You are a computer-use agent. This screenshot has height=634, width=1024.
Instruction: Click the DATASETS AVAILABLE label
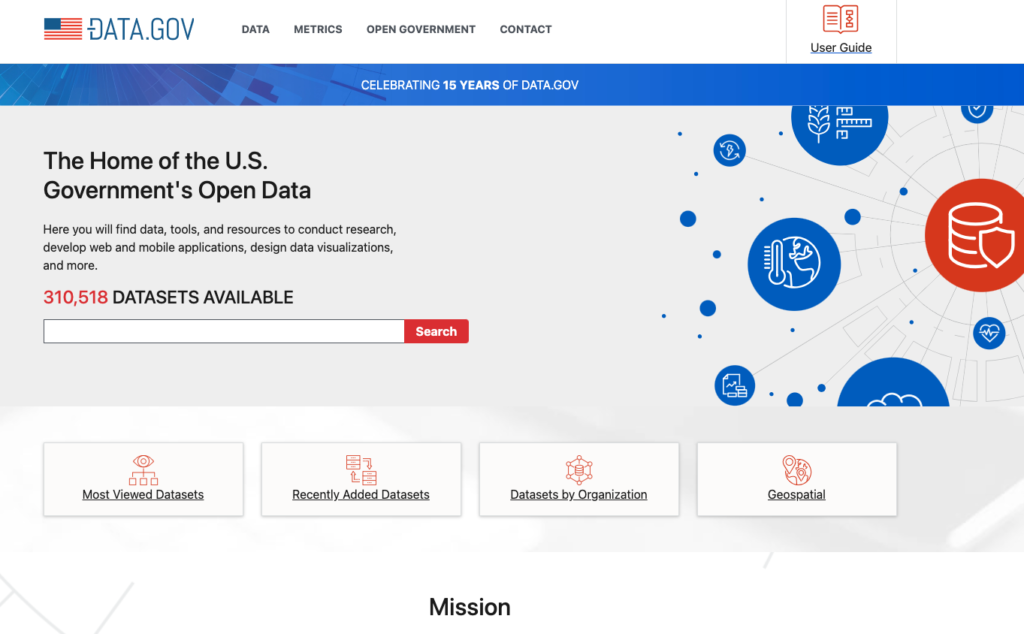(x=202, y=297)
